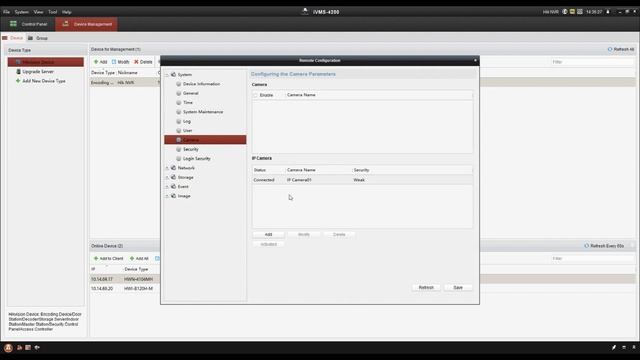
Task: Click Refresh Every 60s
Action: click(x=604, y=246)
